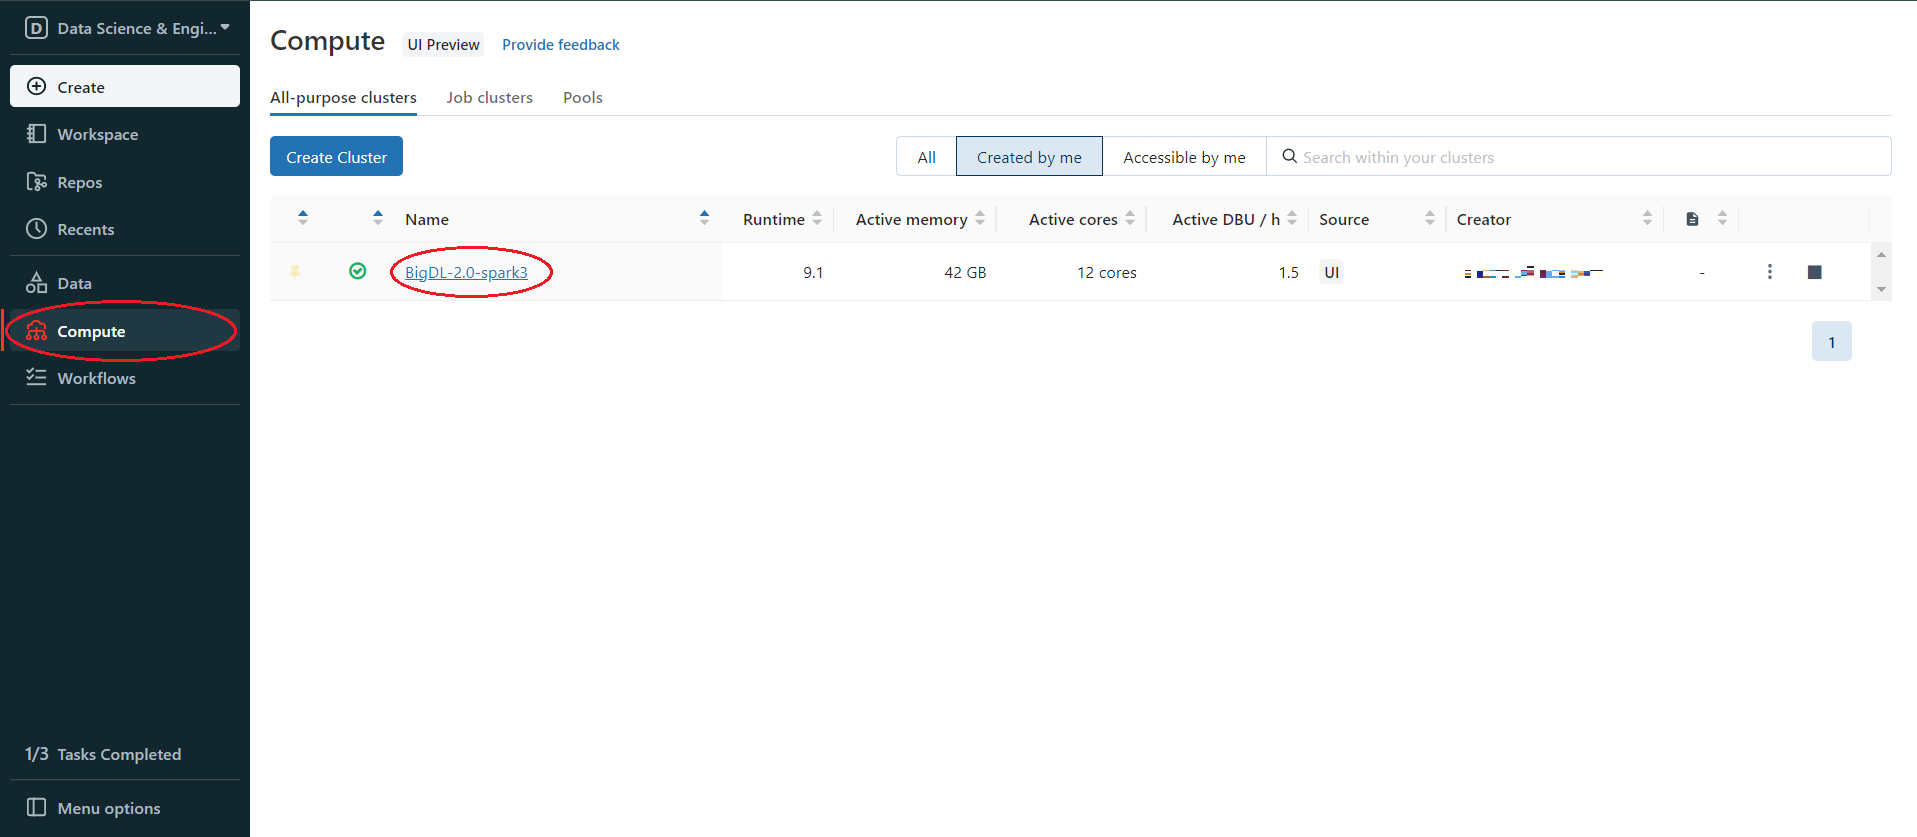Click the notebook document icon column header
Image resolution: width=1917 pixels, height=837 pixels.
[1692, 219]
